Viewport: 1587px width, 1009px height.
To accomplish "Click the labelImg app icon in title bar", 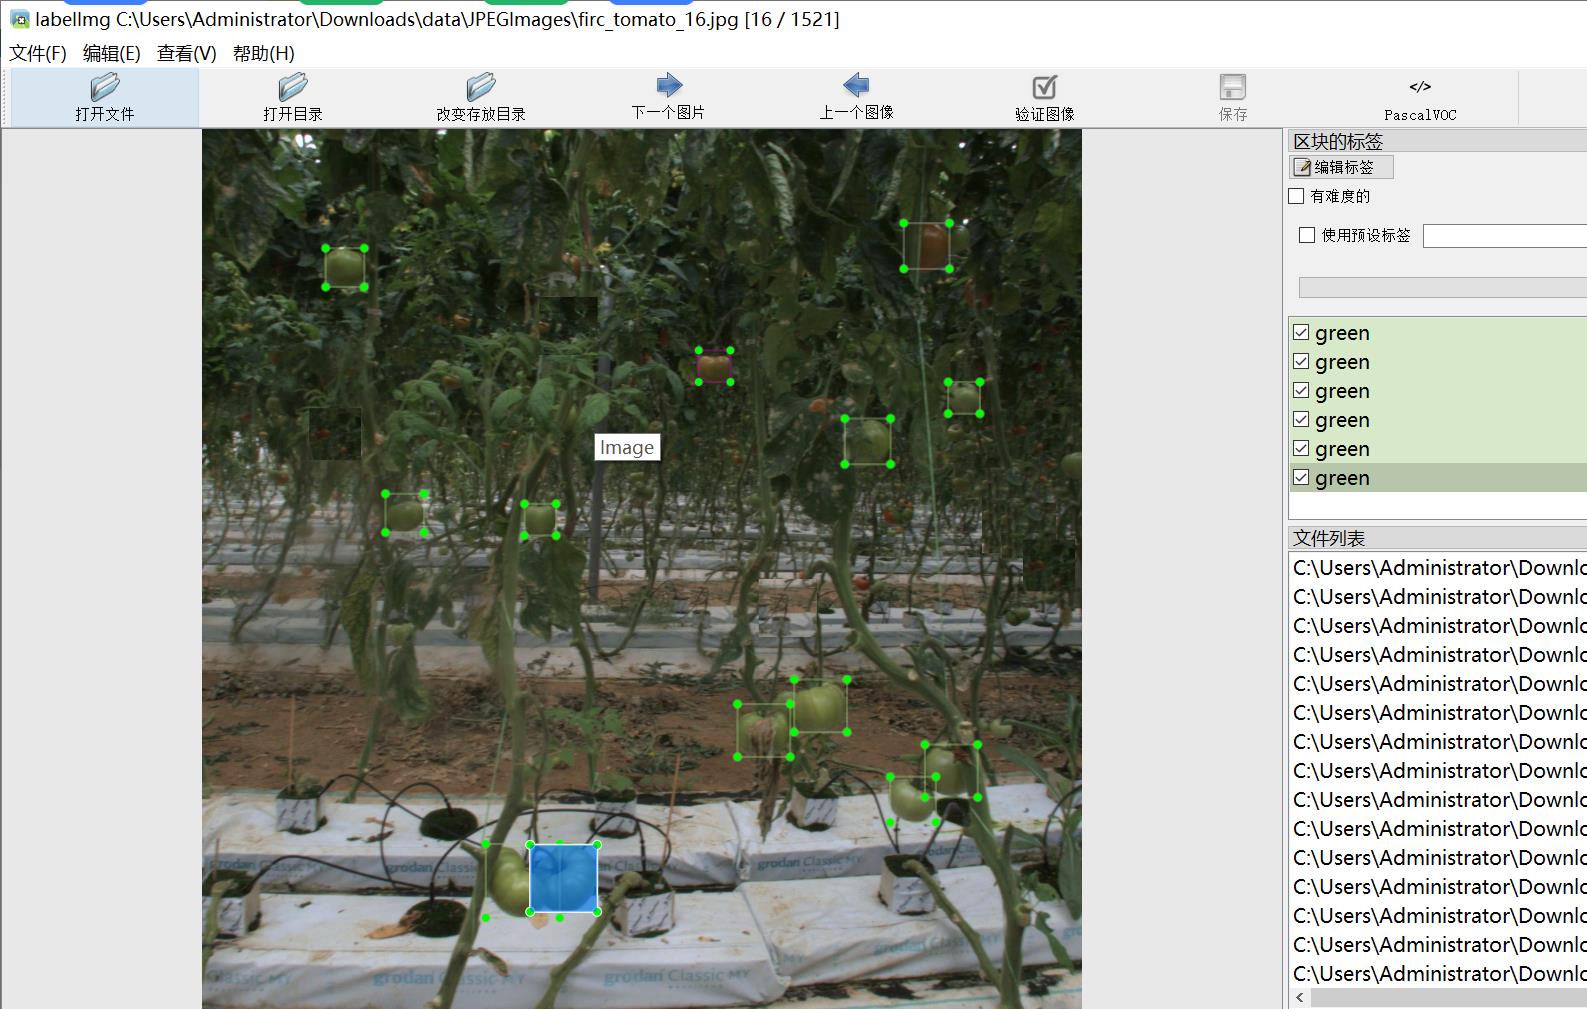I will pyautogui.click(x=19, y=19).
